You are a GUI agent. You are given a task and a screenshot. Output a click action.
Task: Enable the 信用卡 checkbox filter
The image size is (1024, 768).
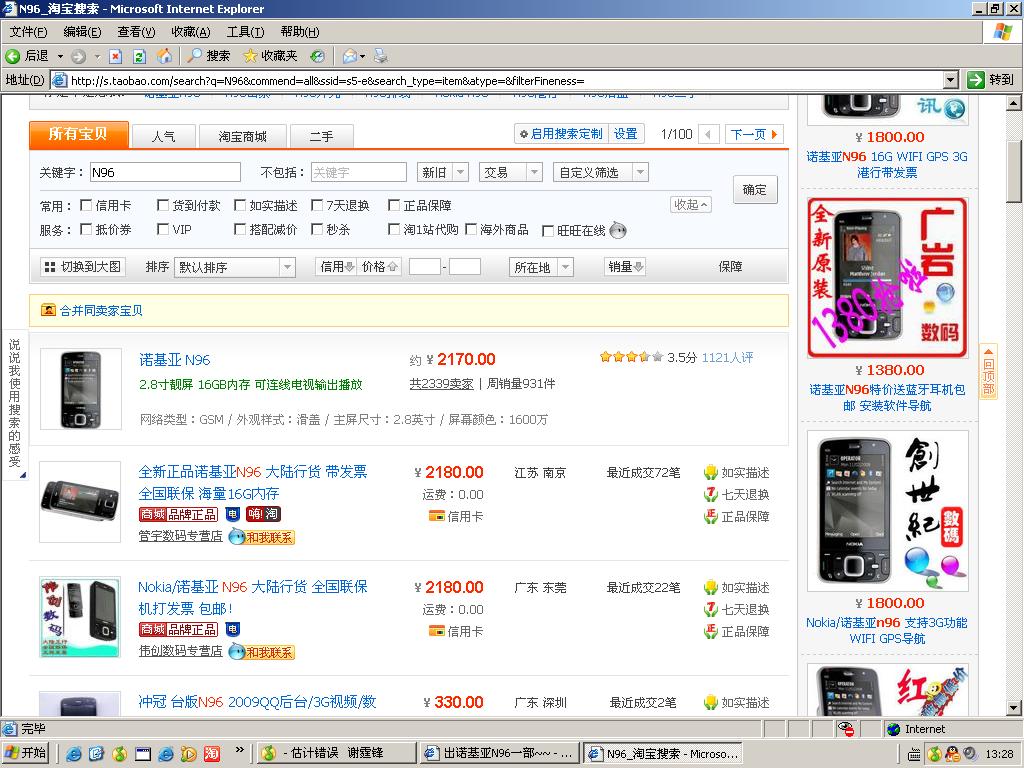[x=86, y=206]
